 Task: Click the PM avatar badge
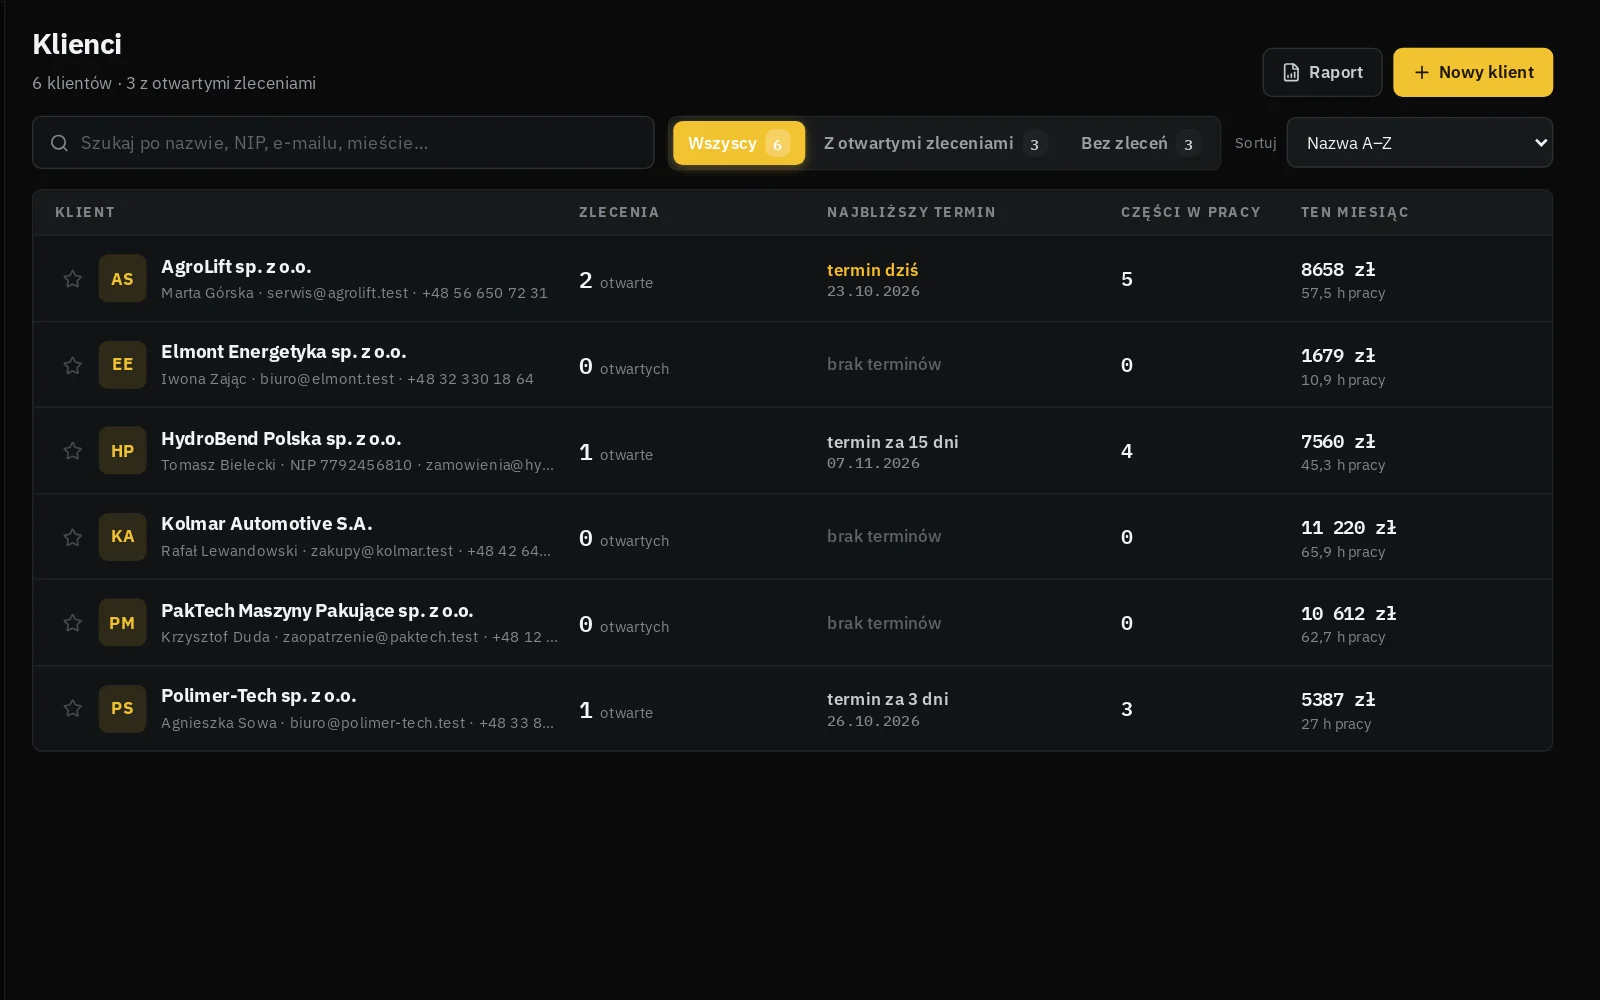122,623
